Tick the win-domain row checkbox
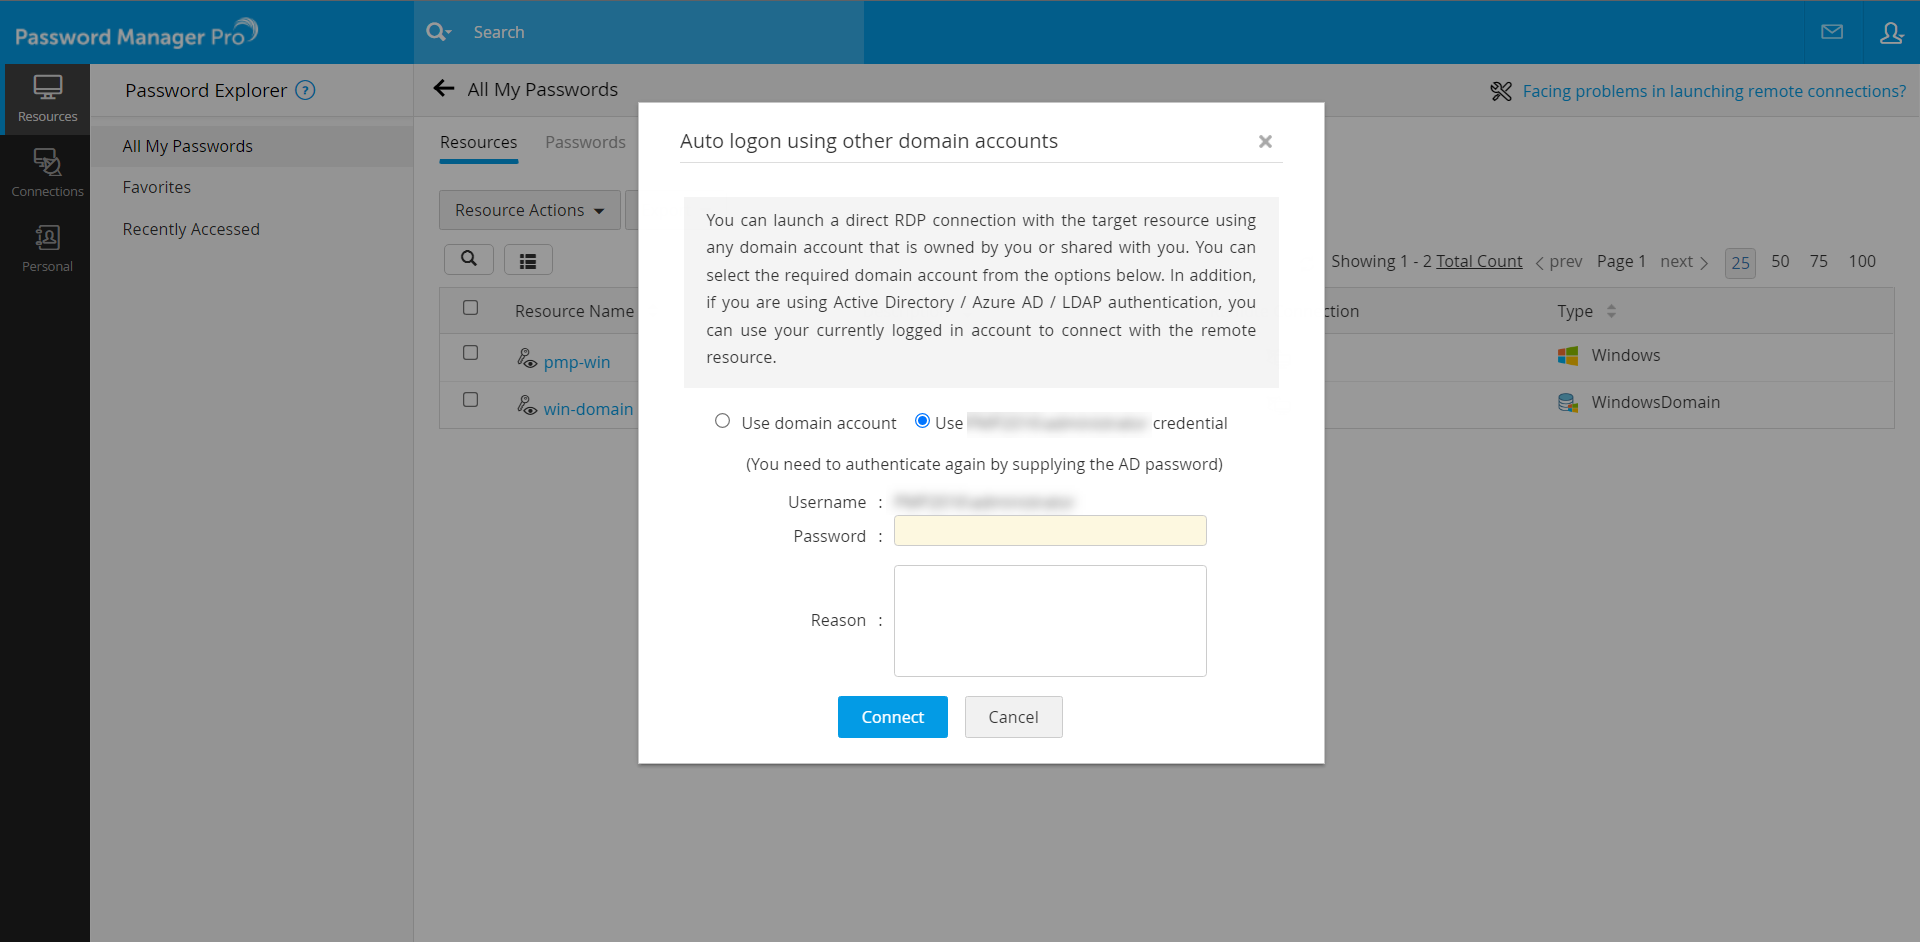Viewport: 1920px width, 942px height. click(x=470, y=400)
